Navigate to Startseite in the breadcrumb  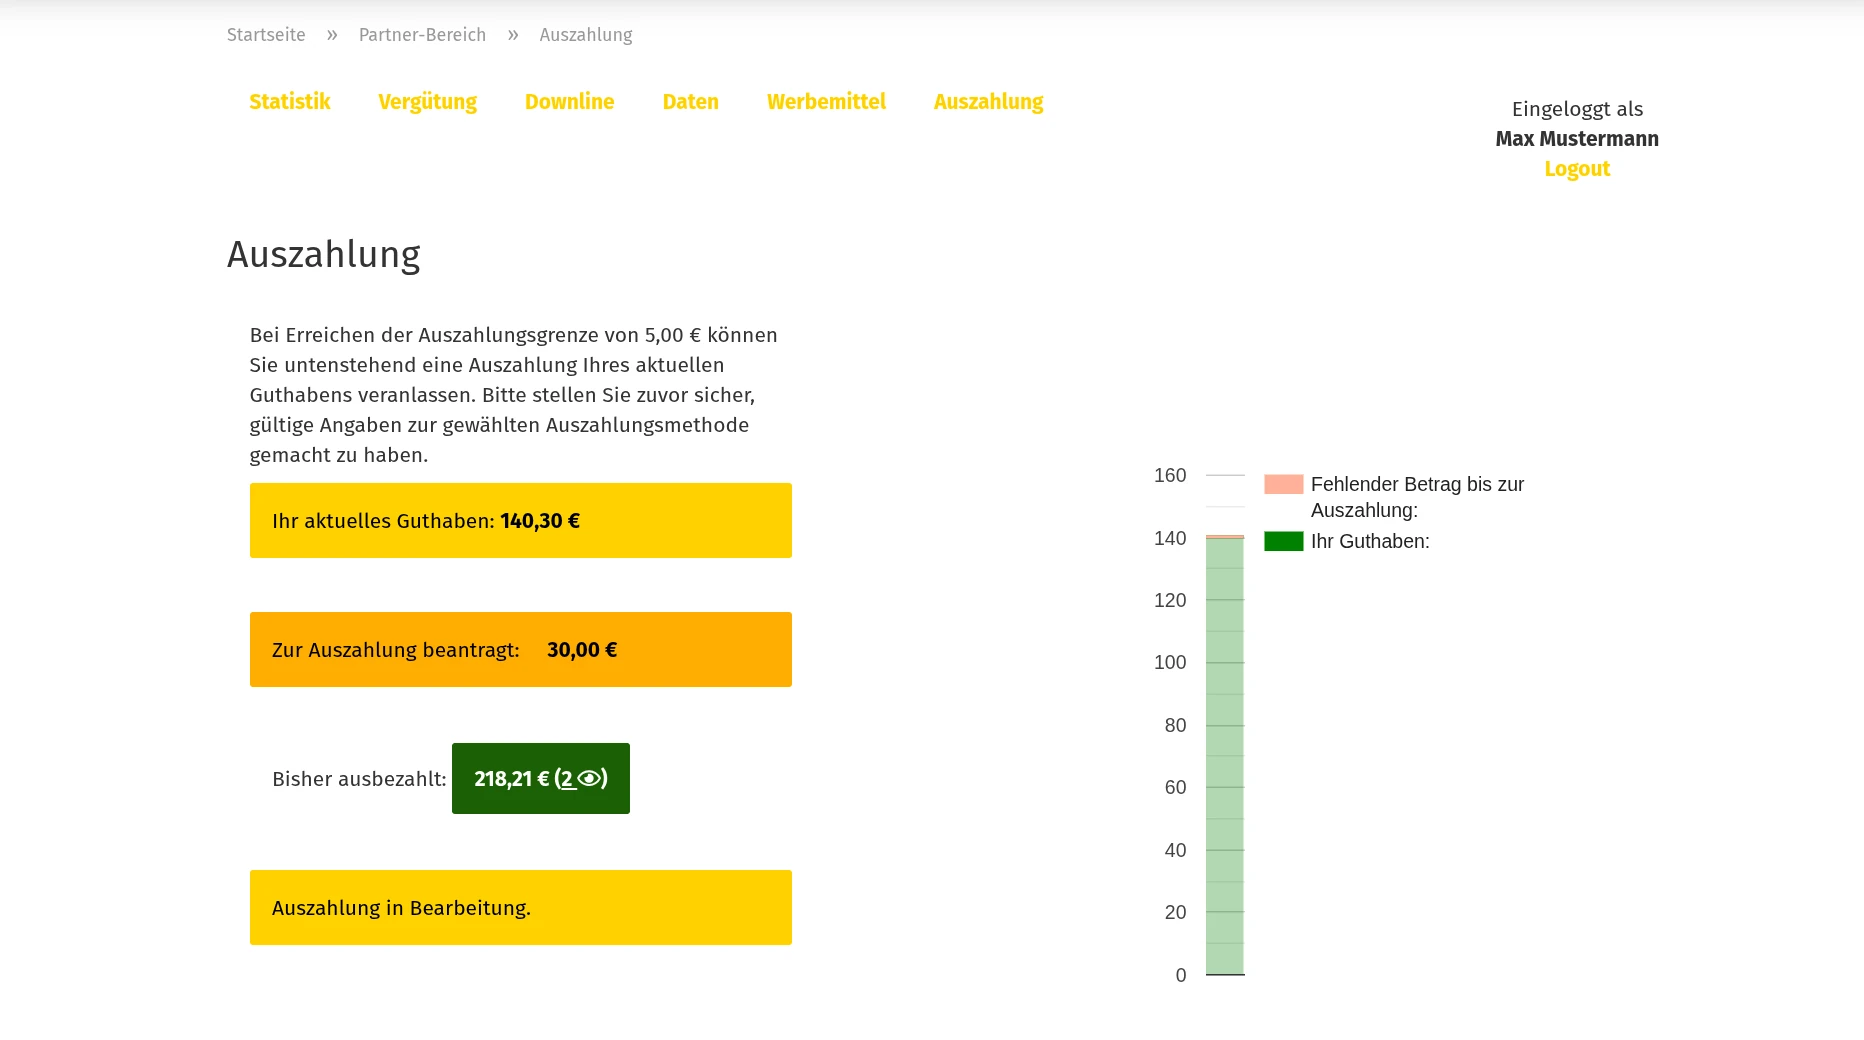pyautogui.click(x=266, y=35)
